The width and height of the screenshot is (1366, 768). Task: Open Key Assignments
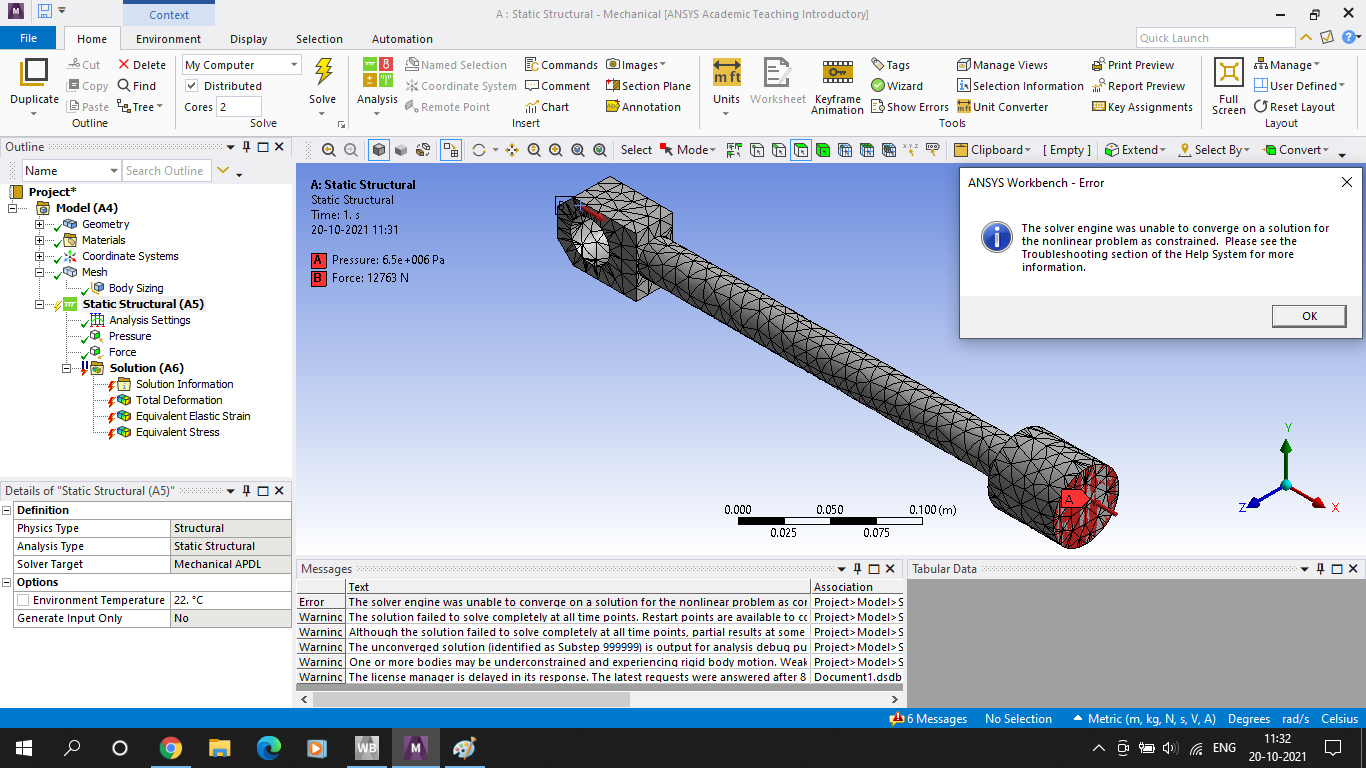pyautogui.click(x=1142, y=107)
